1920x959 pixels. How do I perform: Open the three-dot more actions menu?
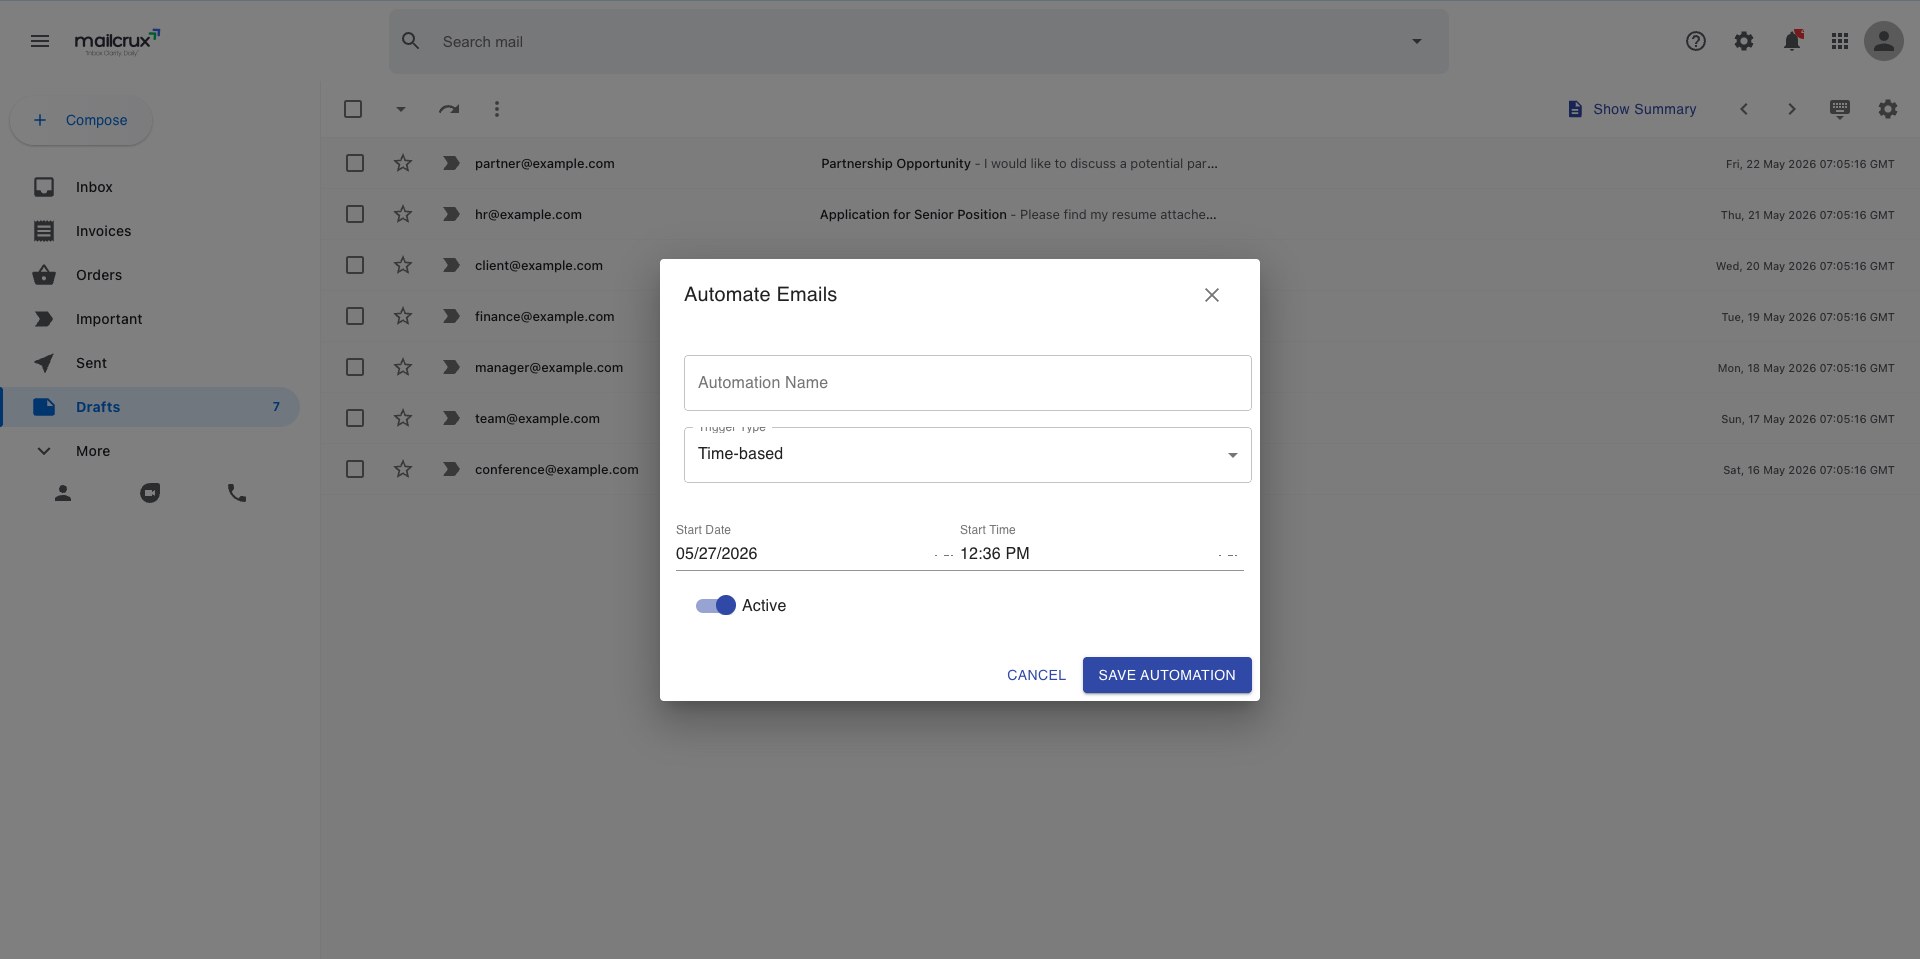pos(497,109)
